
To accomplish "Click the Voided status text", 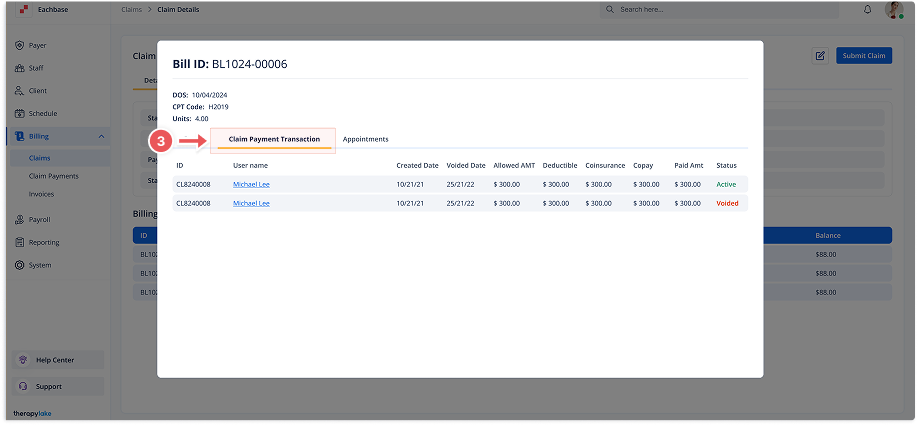I will pos(727,203).
